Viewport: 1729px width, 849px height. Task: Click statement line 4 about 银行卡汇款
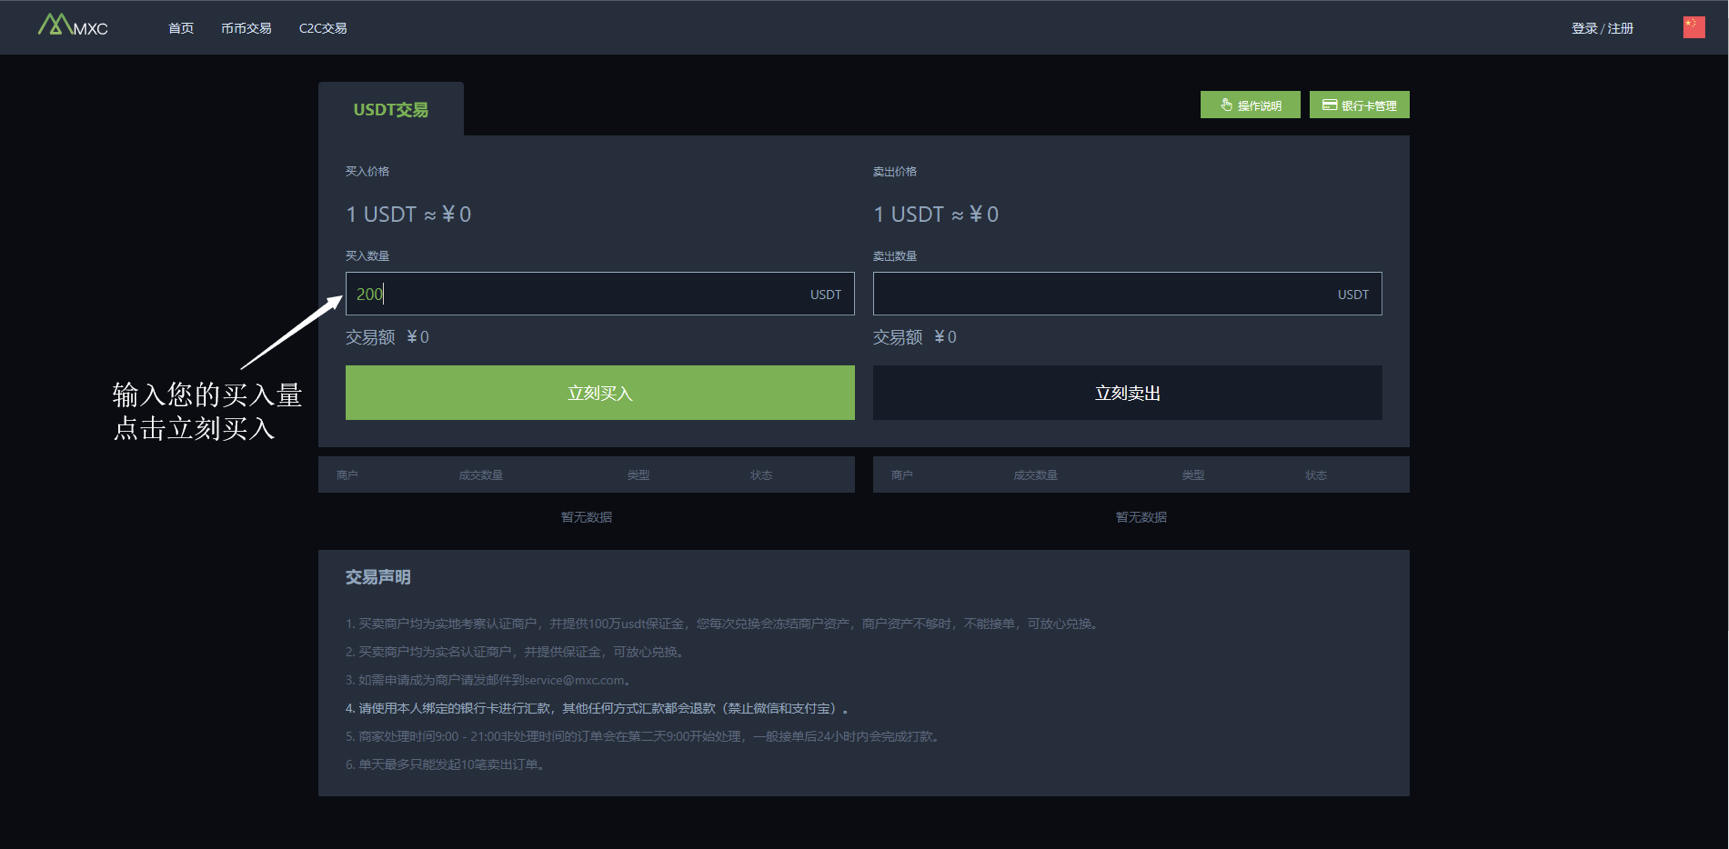pos(597,708)
